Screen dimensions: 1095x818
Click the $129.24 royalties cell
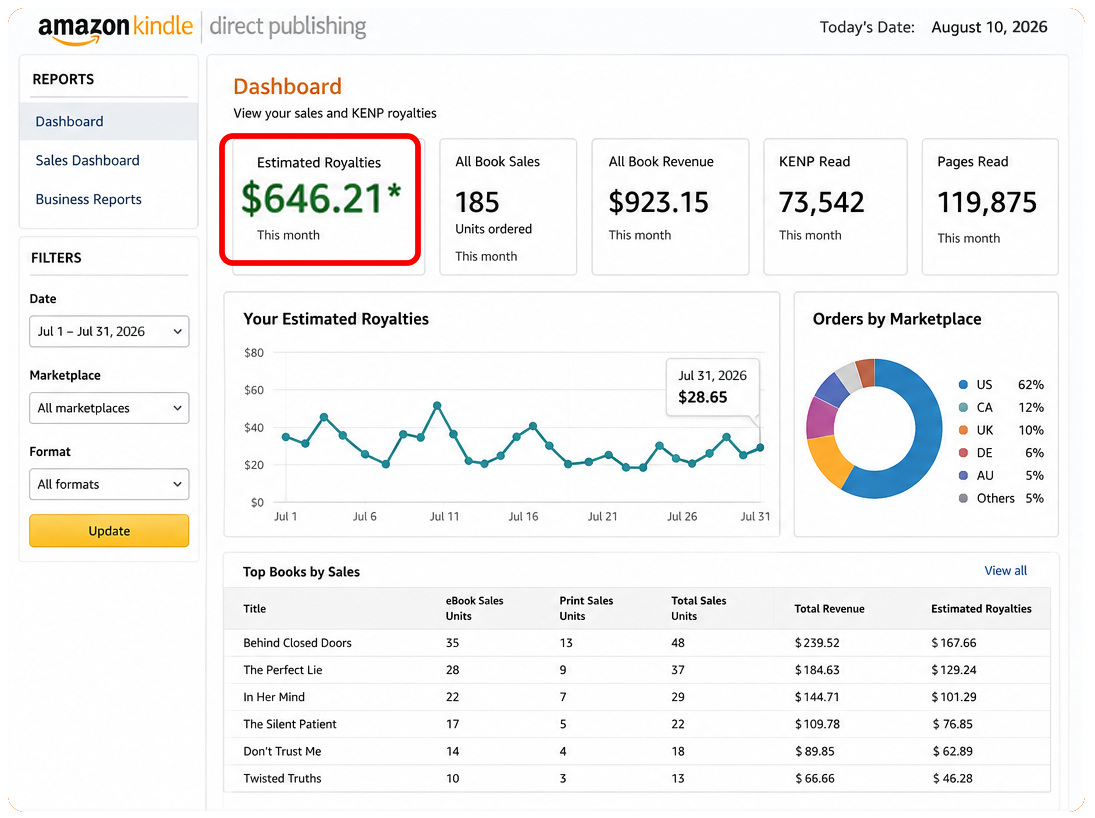pos(954,670)
